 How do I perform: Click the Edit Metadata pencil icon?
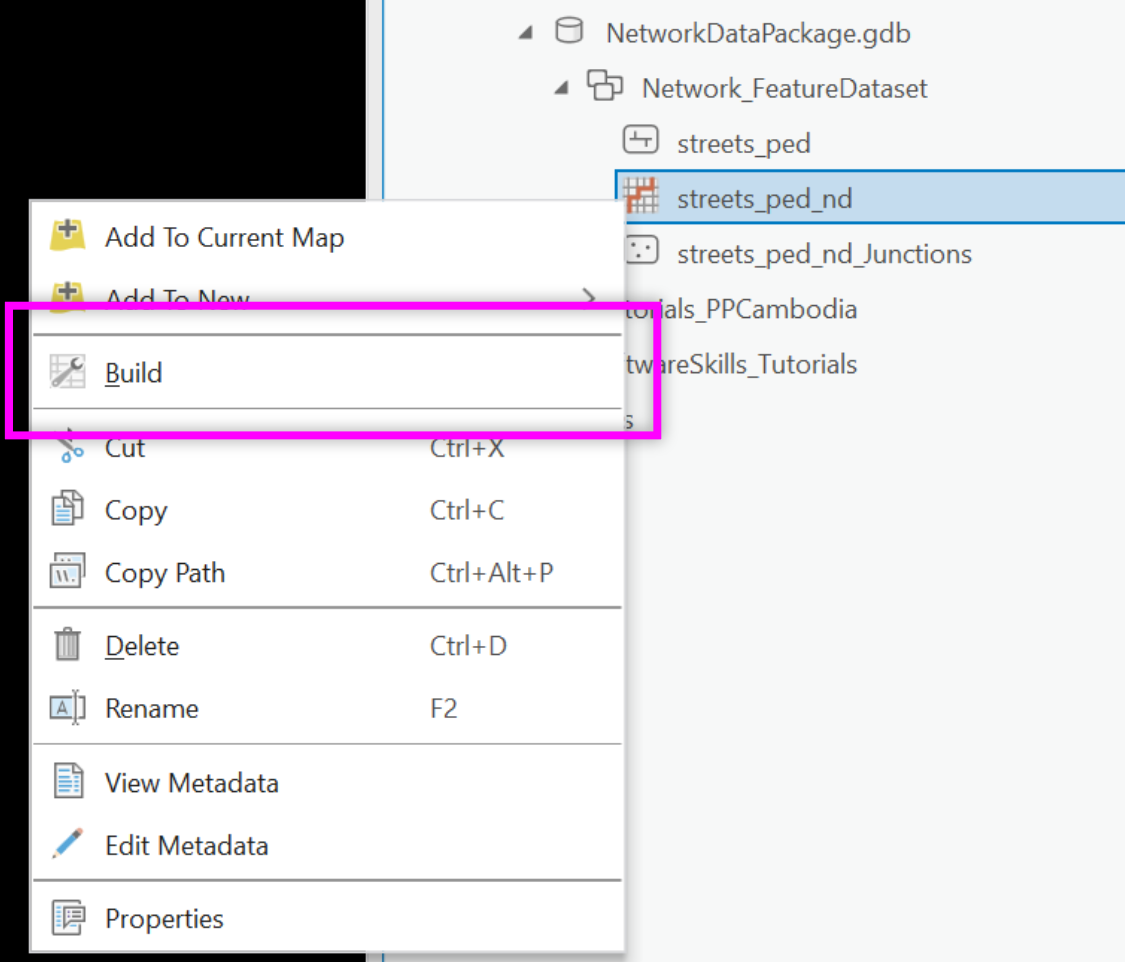68,845
